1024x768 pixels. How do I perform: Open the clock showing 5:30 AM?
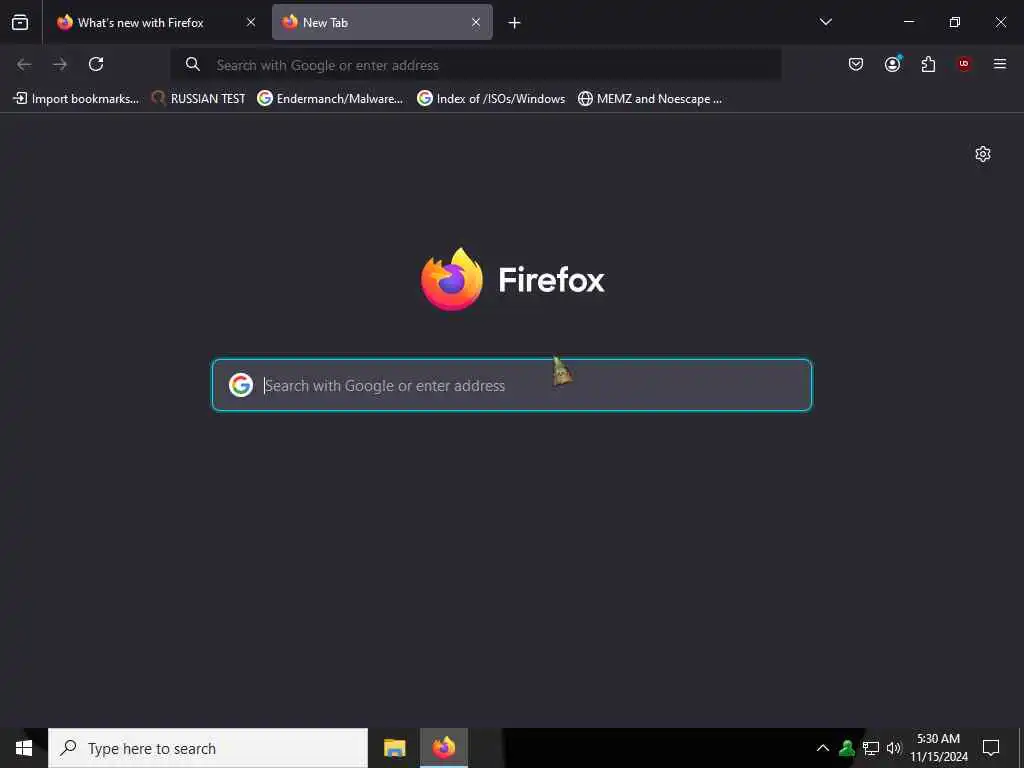coord(939,748)
